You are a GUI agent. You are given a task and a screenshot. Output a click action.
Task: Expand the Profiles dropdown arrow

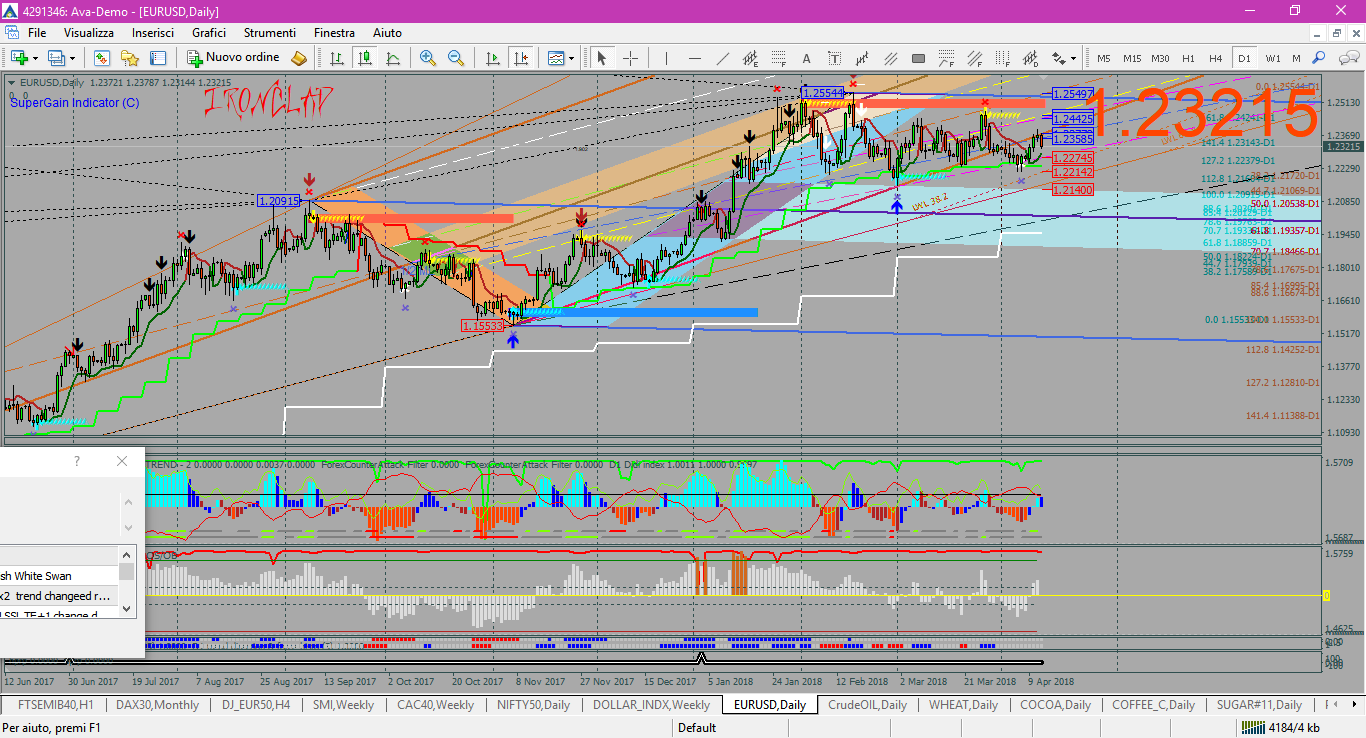tap(74, 58)
